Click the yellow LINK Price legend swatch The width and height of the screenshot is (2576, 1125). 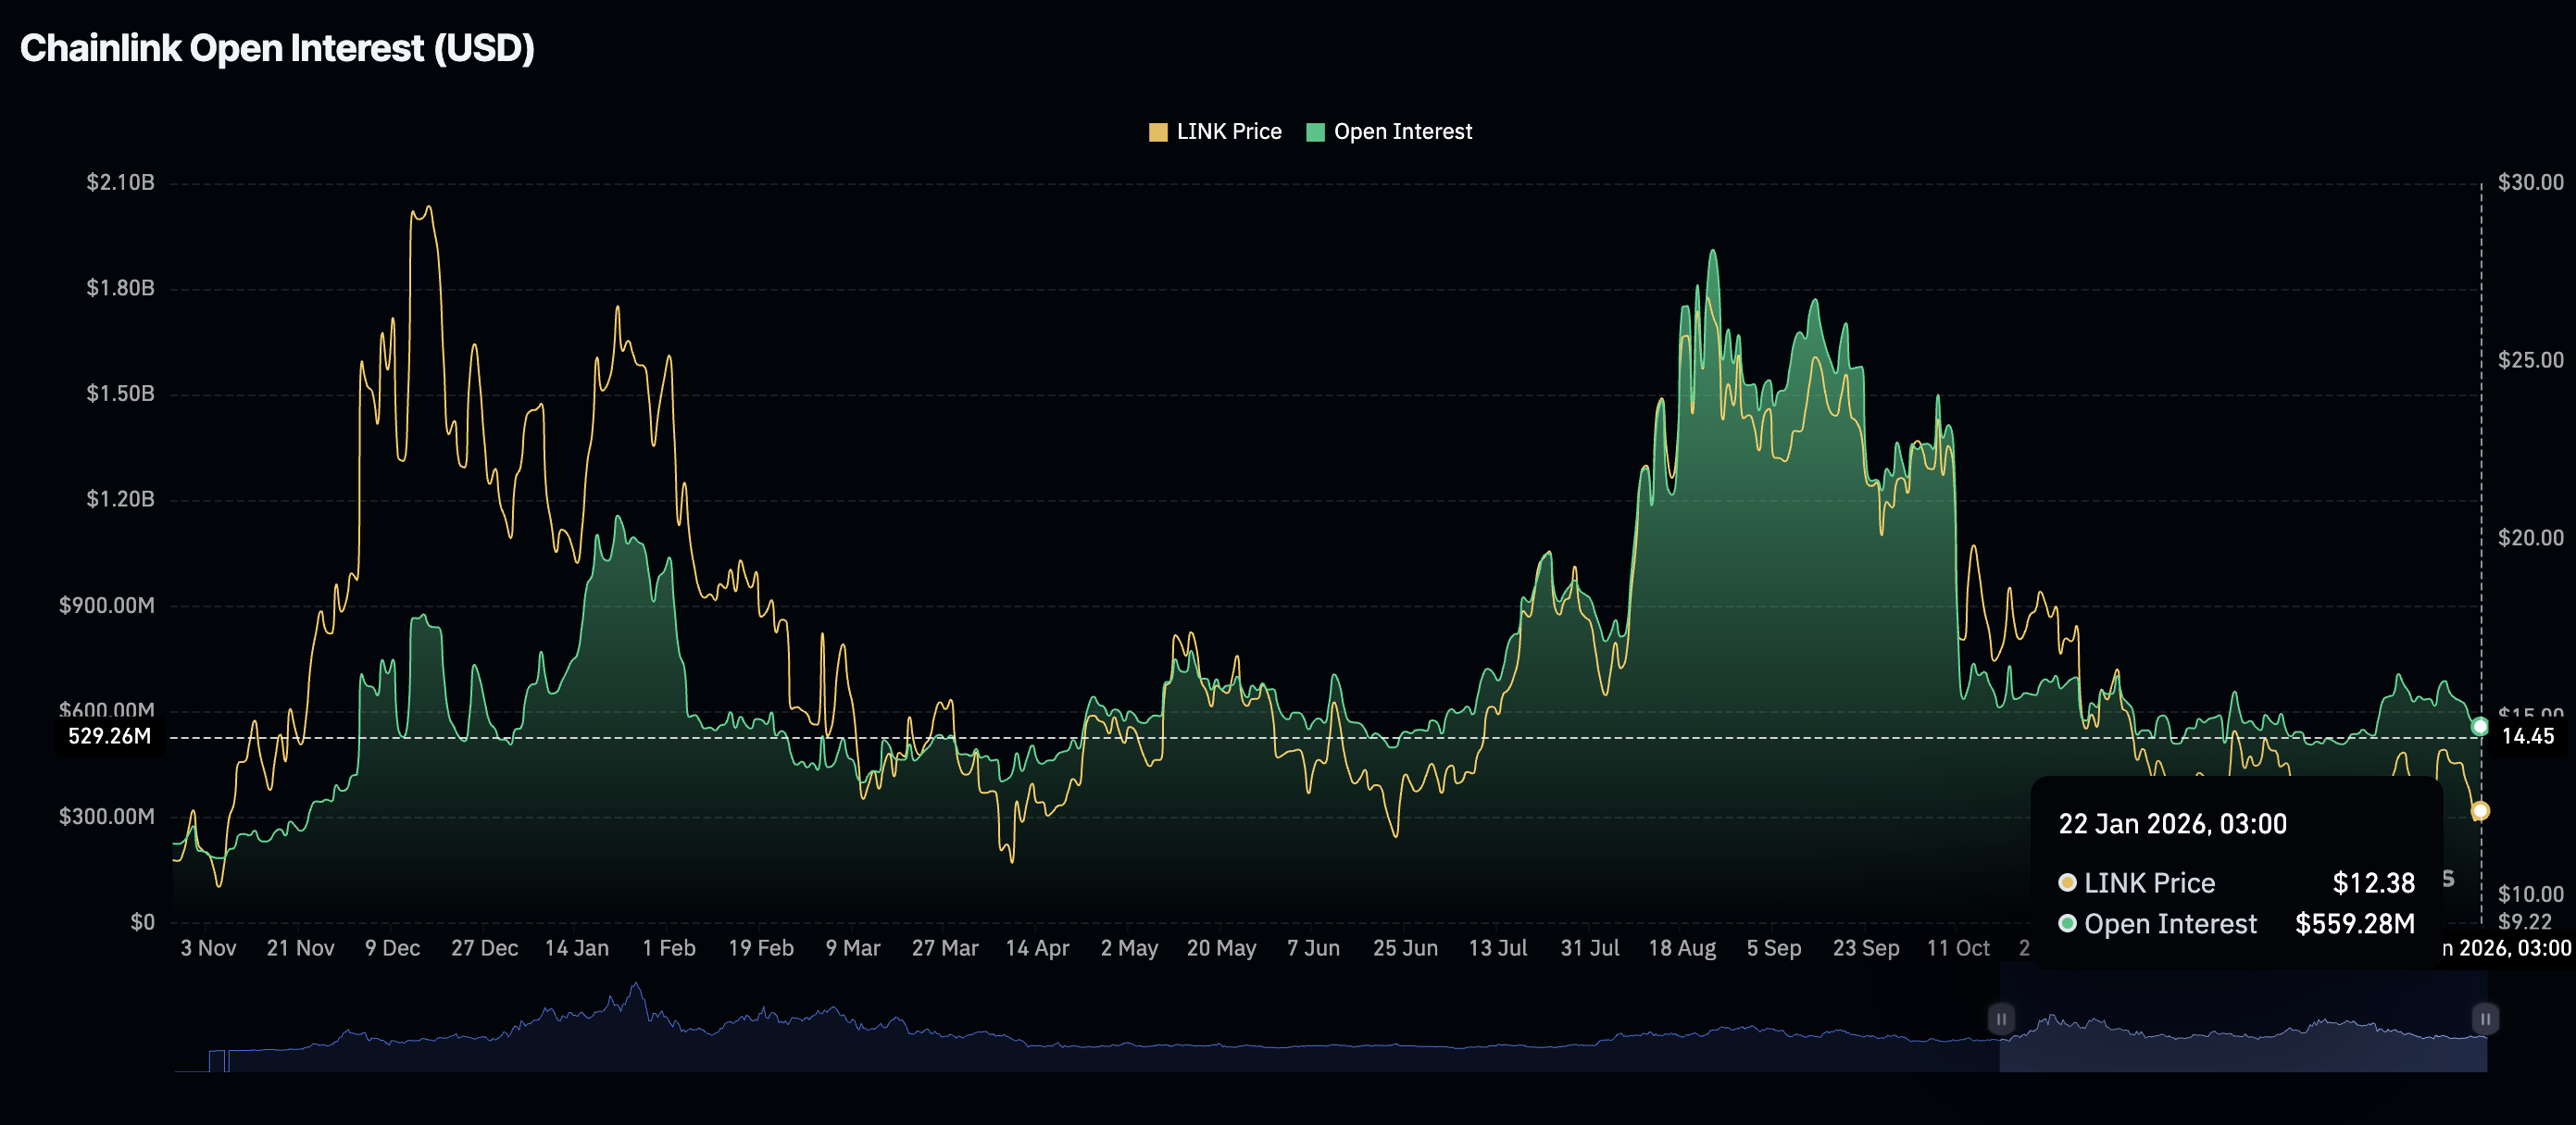coord(1161,131)
